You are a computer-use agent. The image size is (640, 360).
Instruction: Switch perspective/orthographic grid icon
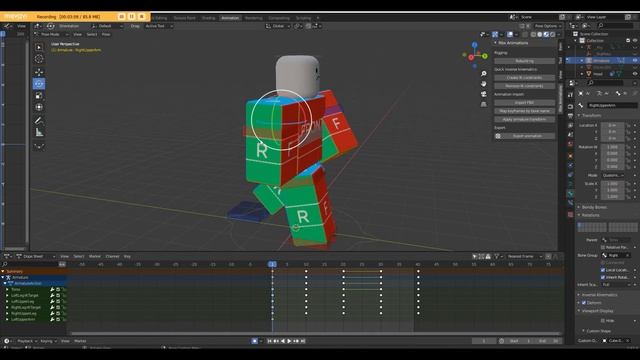pos(484,104)
